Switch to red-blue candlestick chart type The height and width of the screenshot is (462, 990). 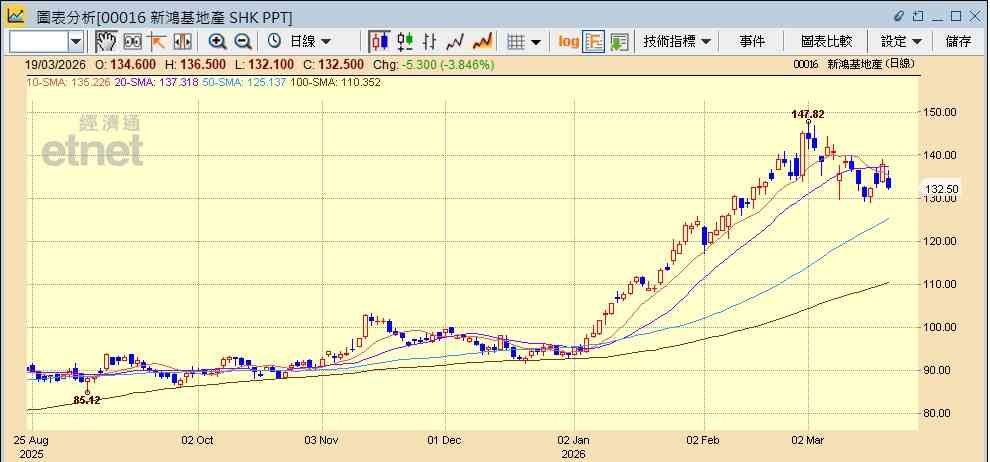pos(379,42)
